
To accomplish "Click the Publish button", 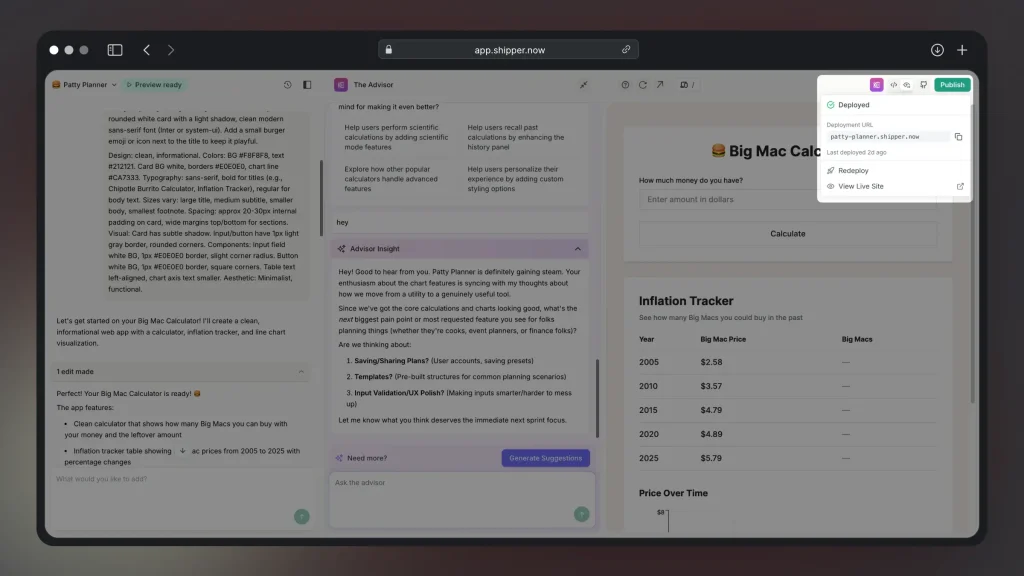I will 952,85.
